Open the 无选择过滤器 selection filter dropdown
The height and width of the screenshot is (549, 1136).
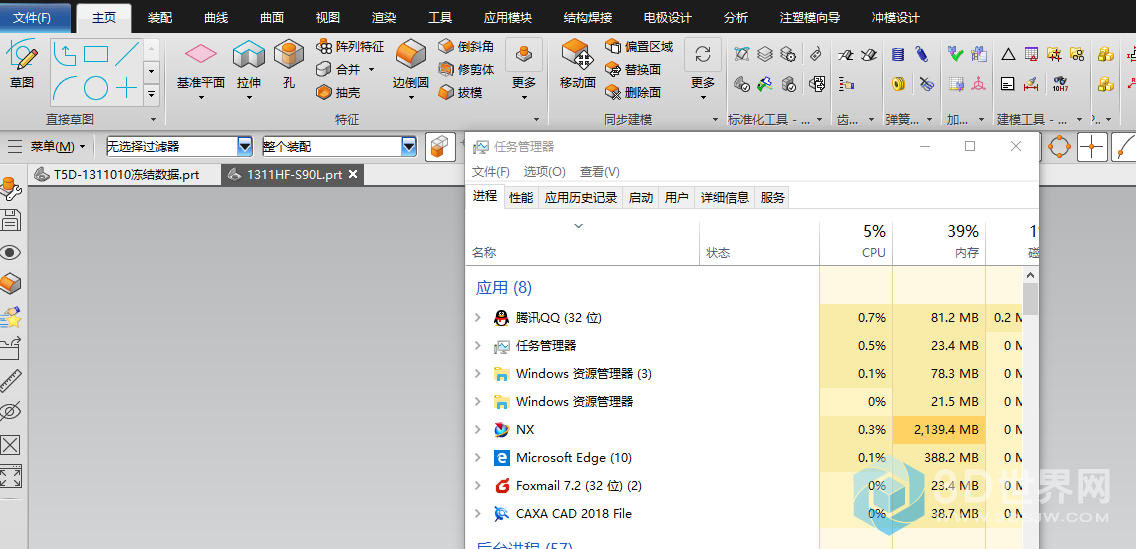[245, 147]
